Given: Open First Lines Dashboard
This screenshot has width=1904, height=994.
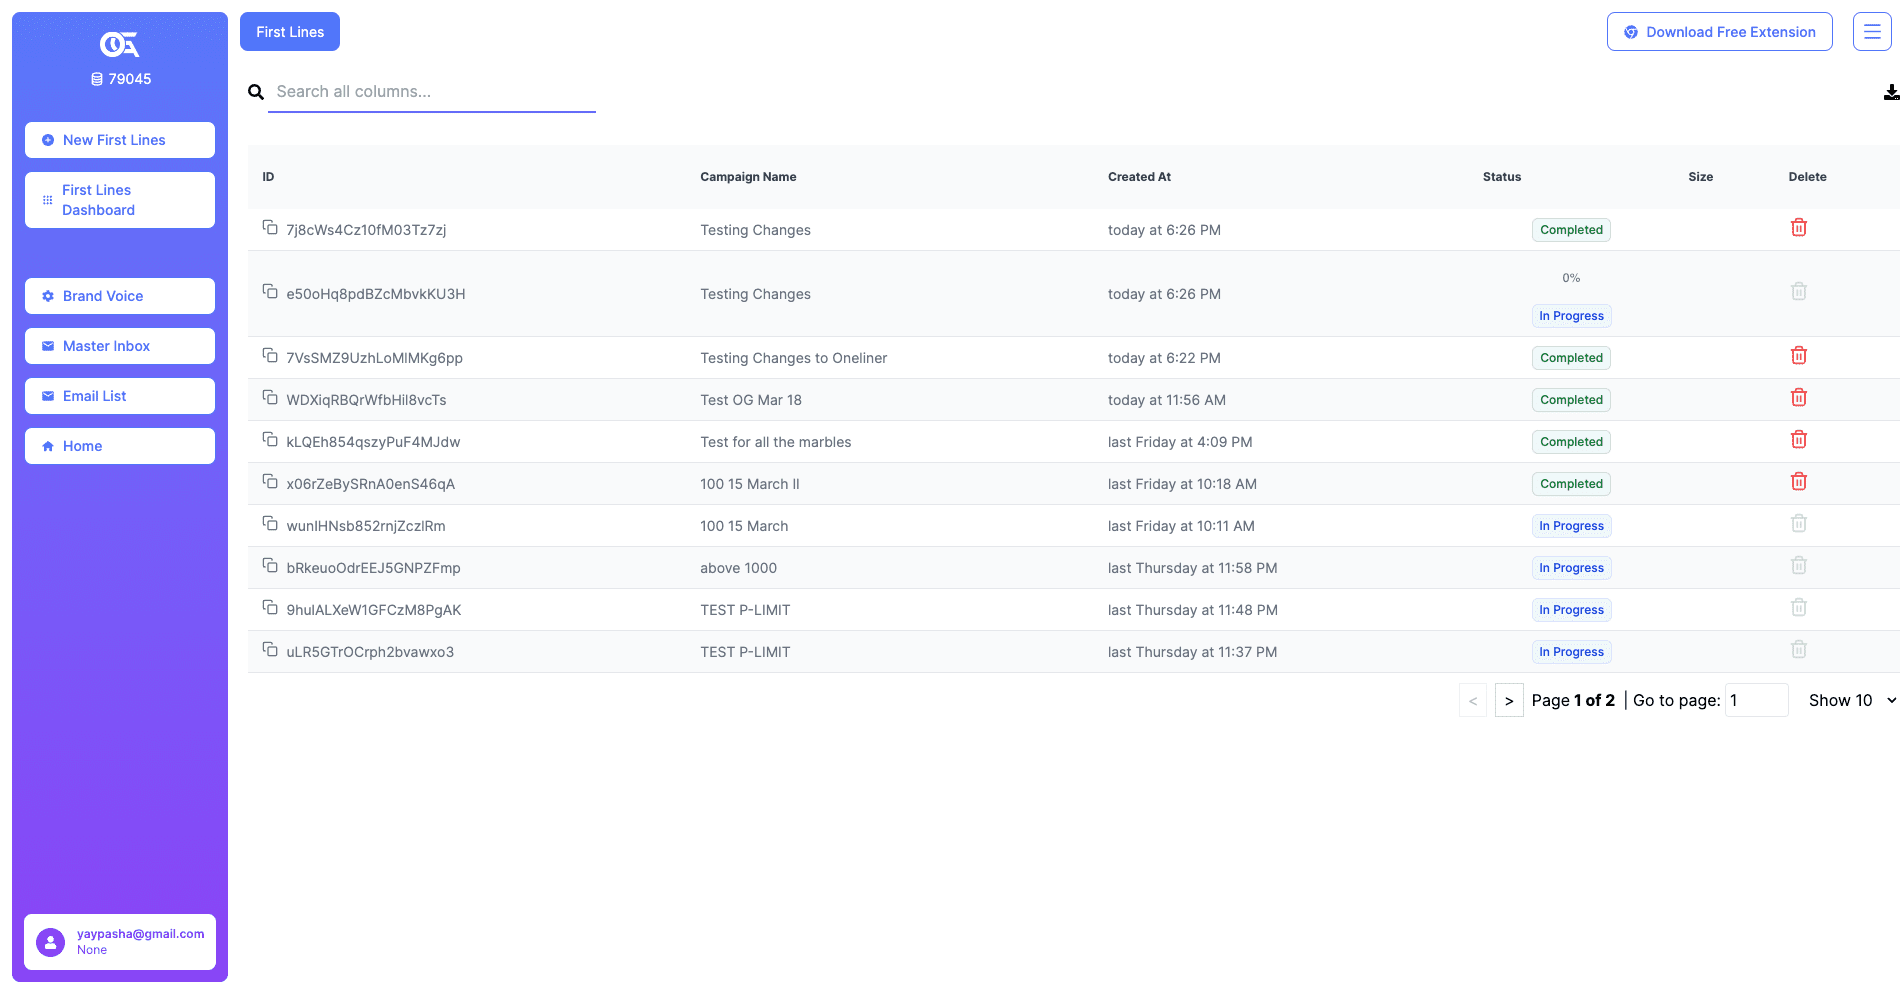Looking at the screenshot, I should coord(120,200).
